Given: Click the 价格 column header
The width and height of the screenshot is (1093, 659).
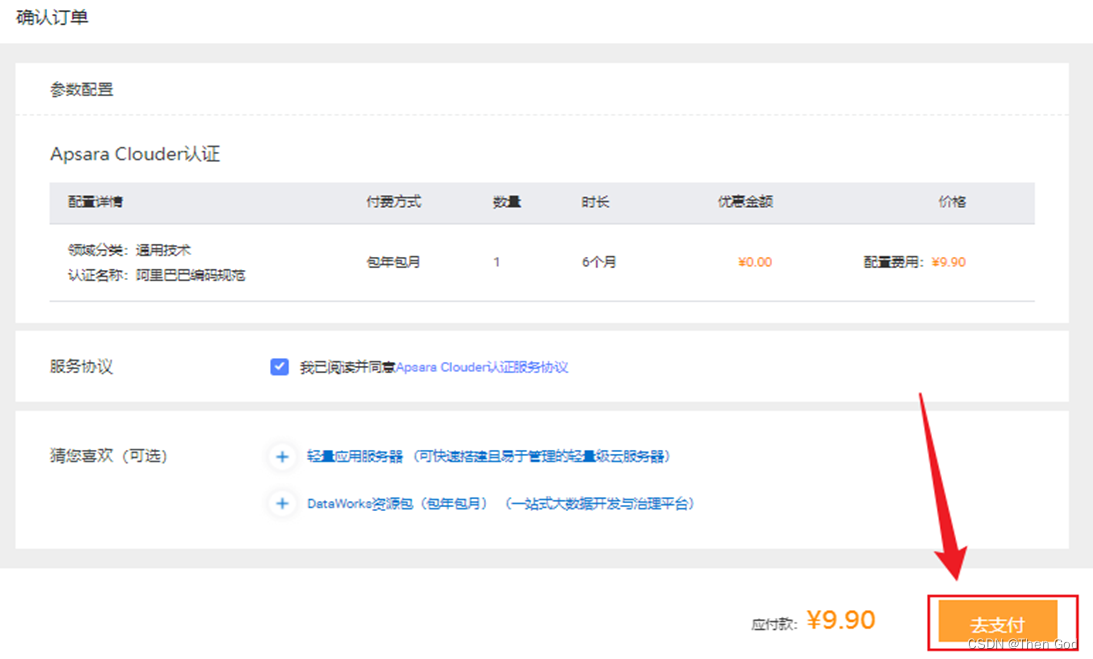Looking at the screenshot, I should pyautogui.click(x=952, y=202).
